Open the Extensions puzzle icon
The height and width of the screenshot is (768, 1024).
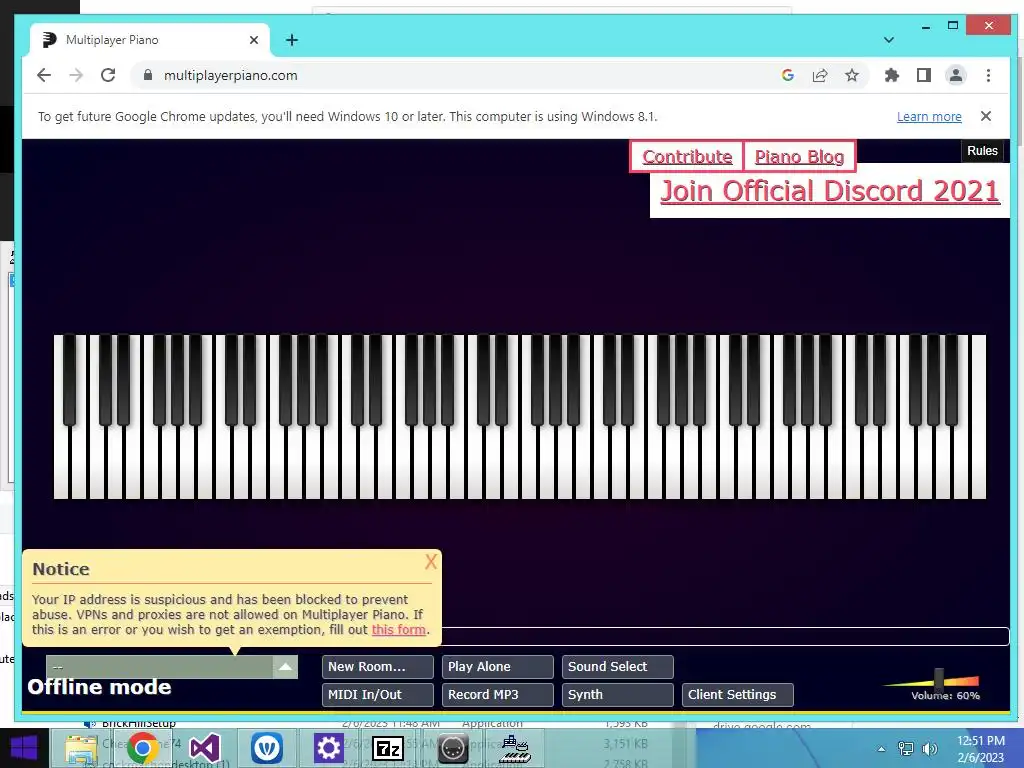tap(891, 75)
